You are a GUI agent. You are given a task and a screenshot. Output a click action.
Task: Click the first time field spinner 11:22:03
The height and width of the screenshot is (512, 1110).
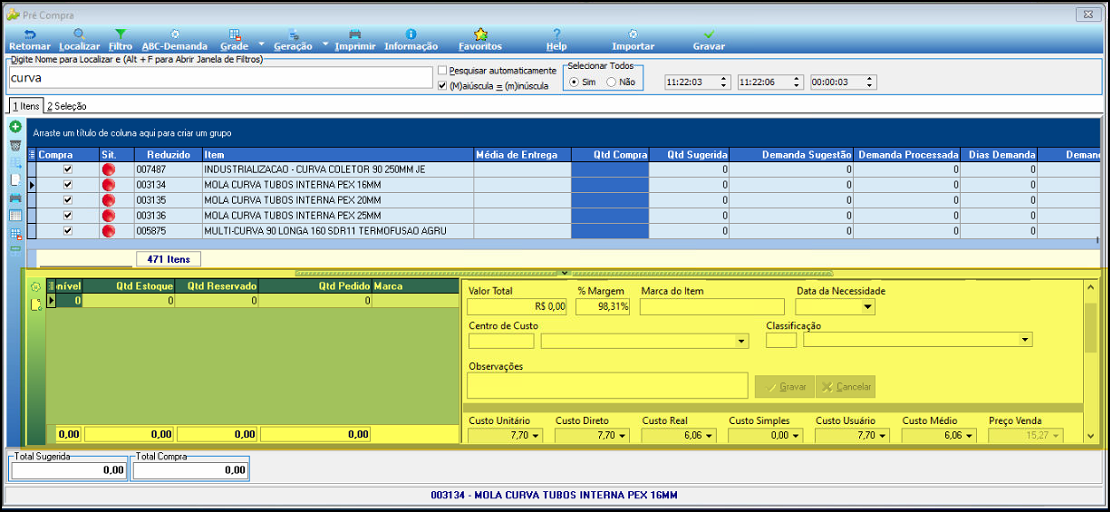tap(723, 82)
